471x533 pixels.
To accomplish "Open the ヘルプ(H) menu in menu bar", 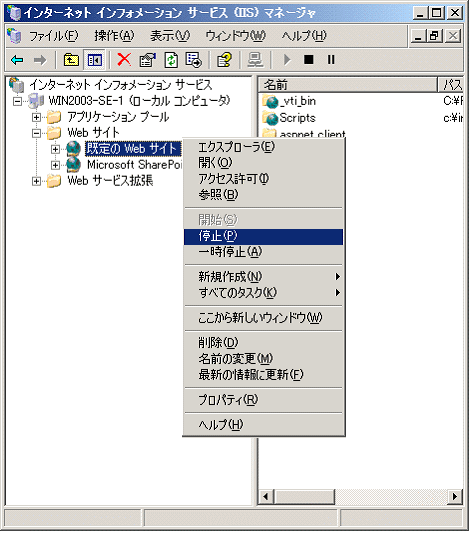I will (x=304, y=36).
